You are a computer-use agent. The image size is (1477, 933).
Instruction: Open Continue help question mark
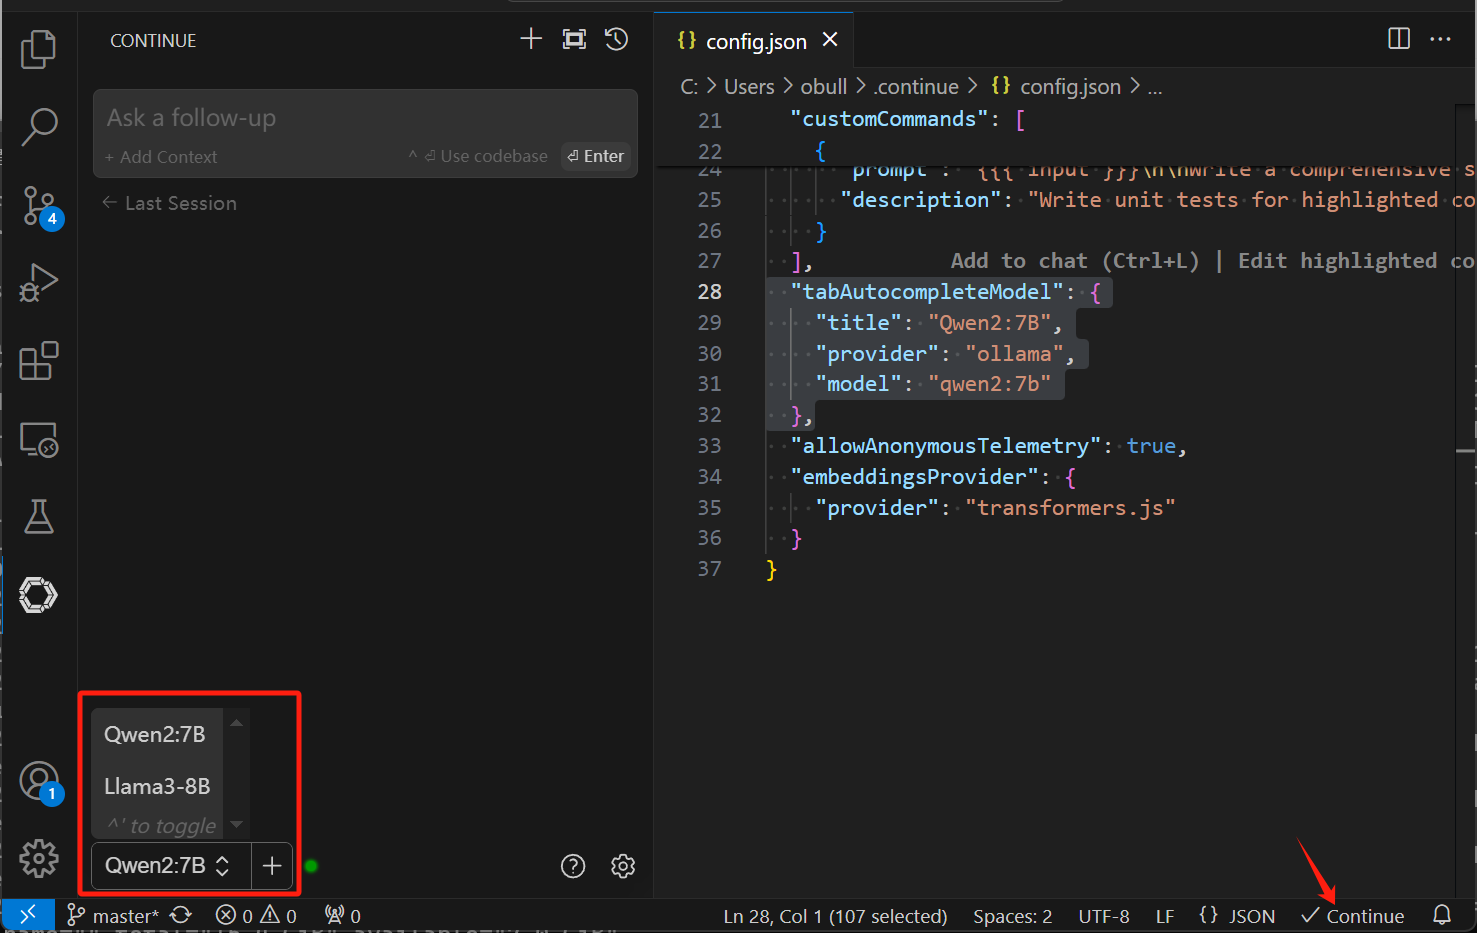(573, 866)
